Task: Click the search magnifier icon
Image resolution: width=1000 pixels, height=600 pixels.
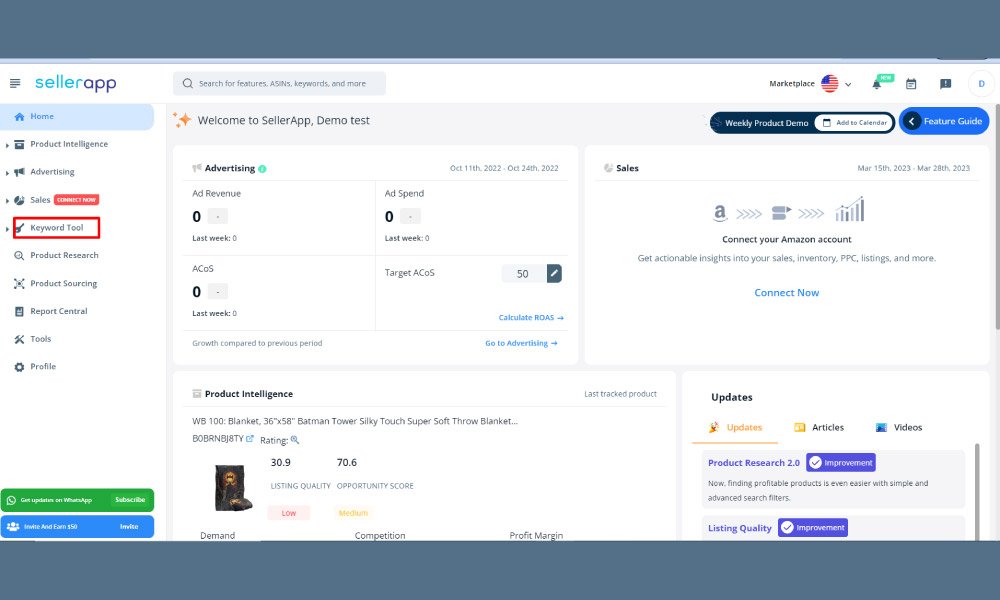Action: 188,84
